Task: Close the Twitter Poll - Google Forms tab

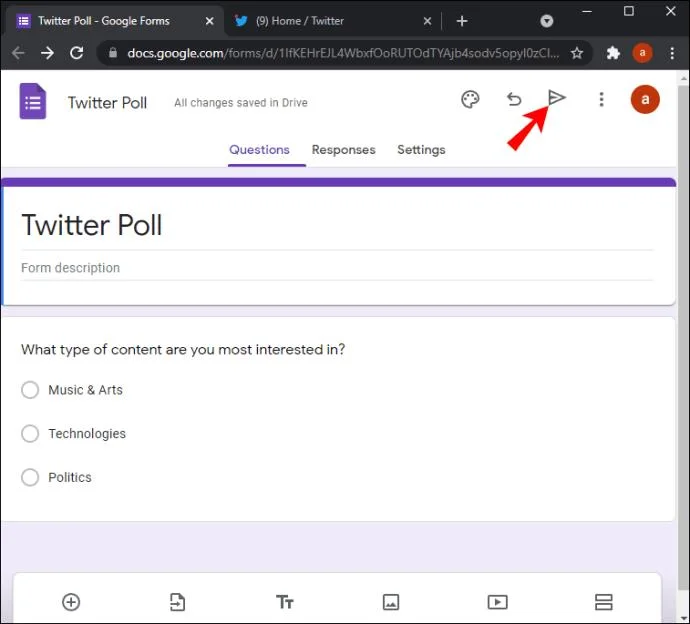Action: [x=209, y=21]
